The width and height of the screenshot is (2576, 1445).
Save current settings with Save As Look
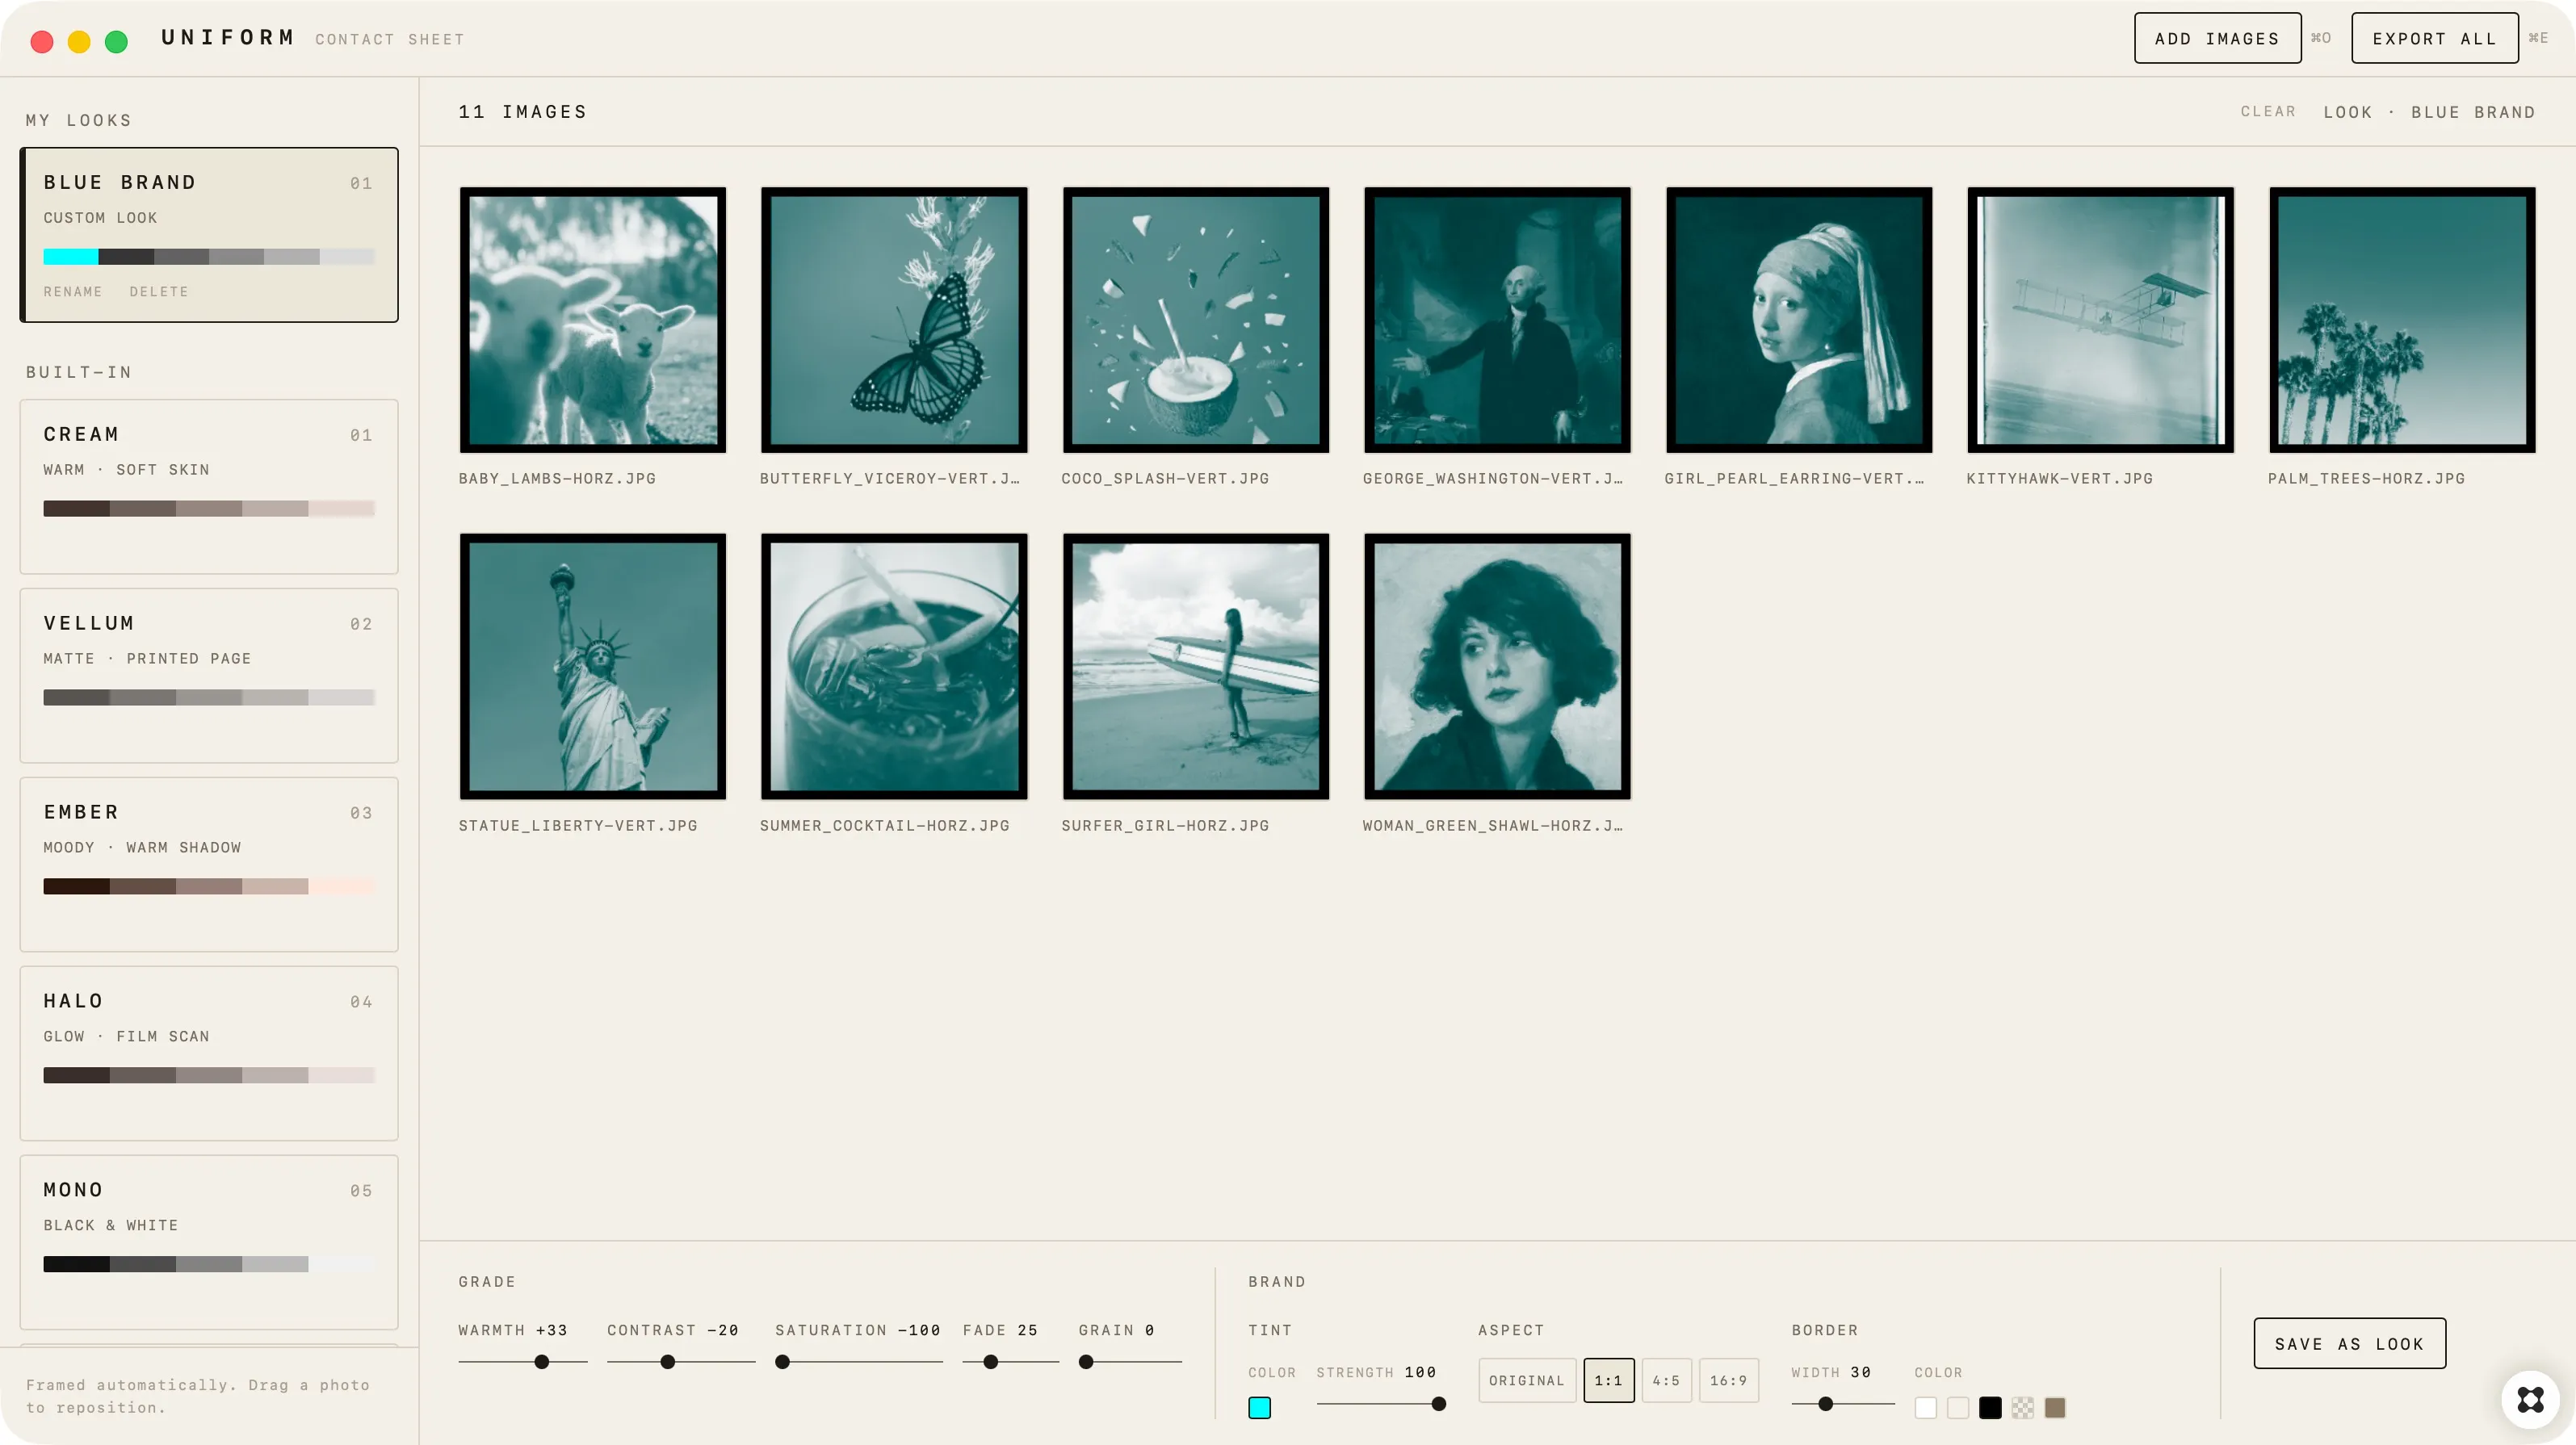(2349, 1343)
